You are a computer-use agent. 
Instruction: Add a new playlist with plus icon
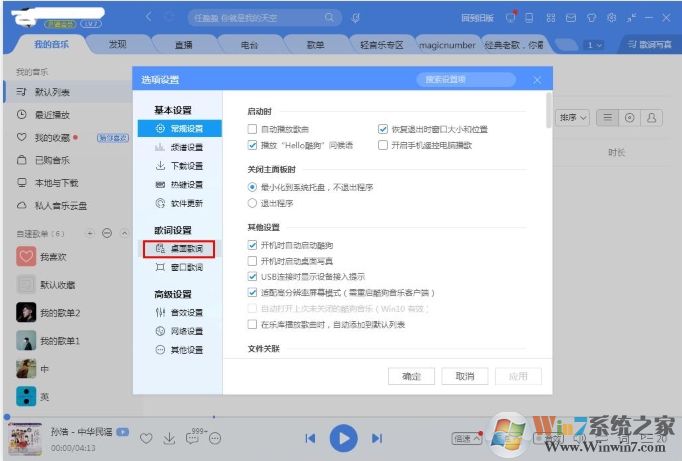tap(90, 234)
